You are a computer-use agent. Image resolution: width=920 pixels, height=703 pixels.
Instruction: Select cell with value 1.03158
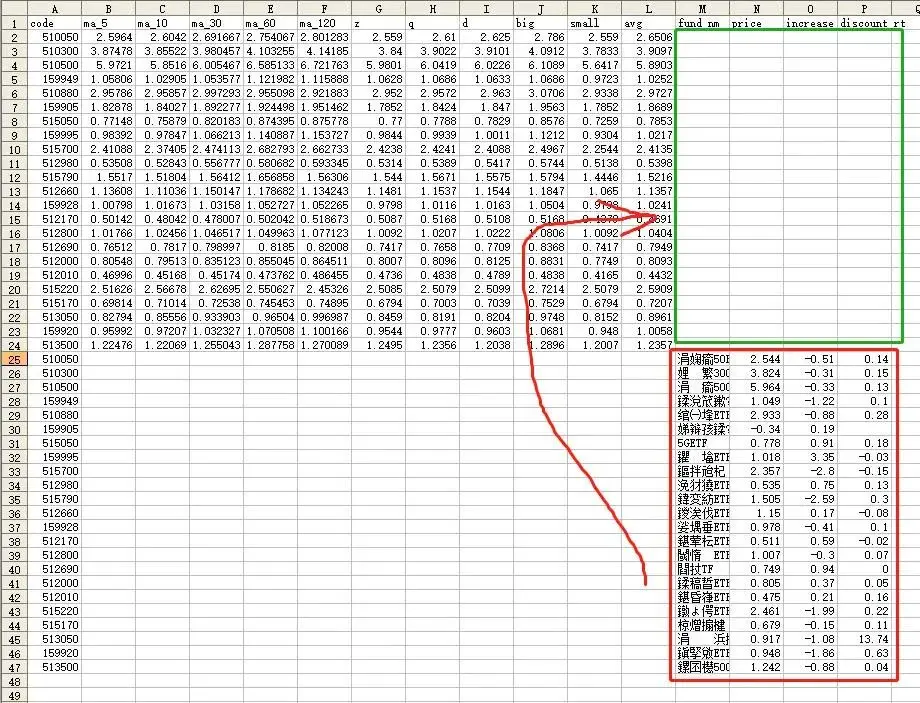tap(217, 205)
